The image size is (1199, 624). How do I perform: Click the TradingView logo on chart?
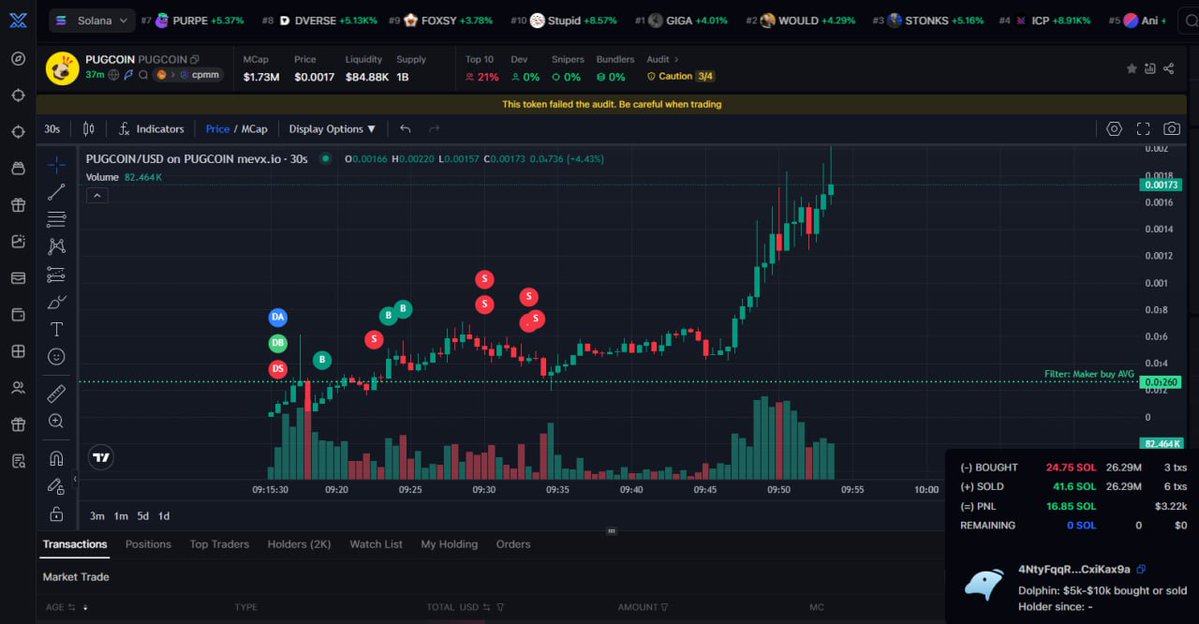[101, 457]
